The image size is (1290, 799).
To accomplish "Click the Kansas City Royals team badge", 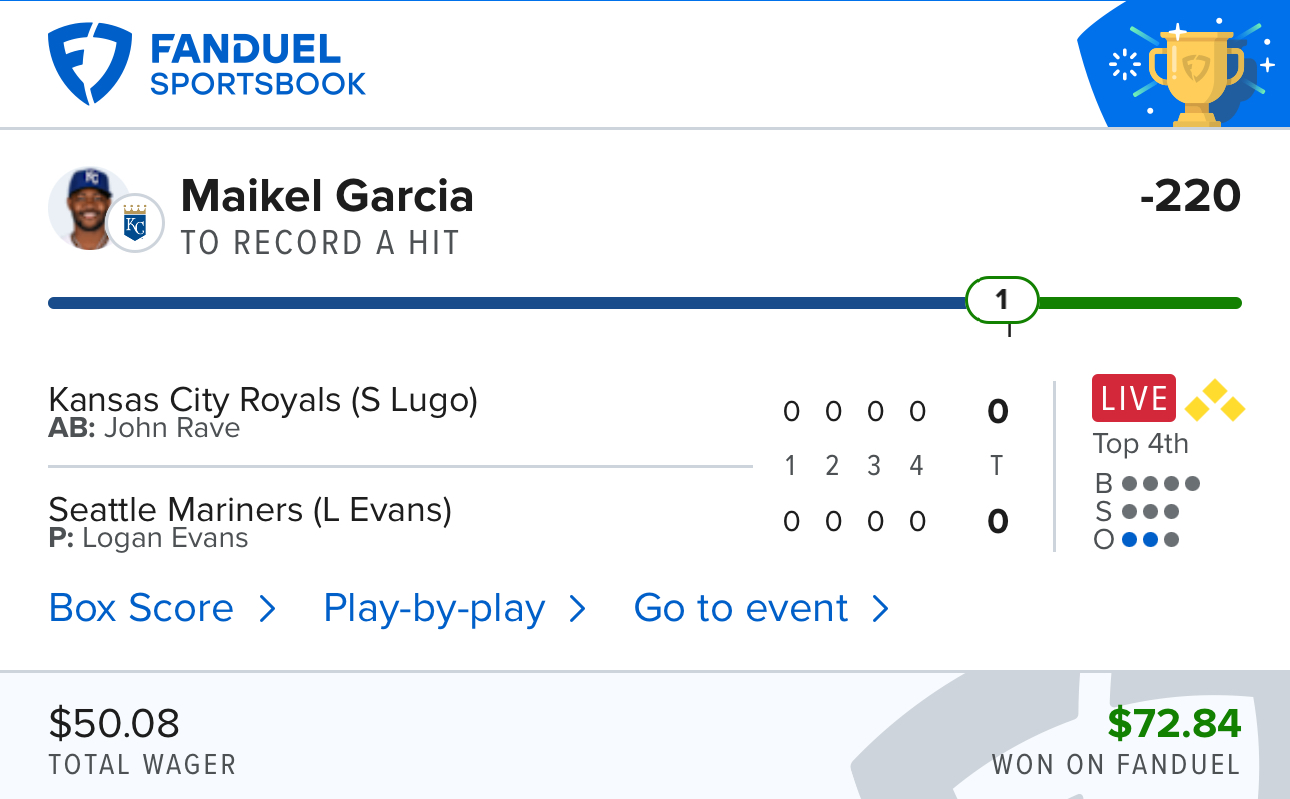I will [x=134, y=222].
